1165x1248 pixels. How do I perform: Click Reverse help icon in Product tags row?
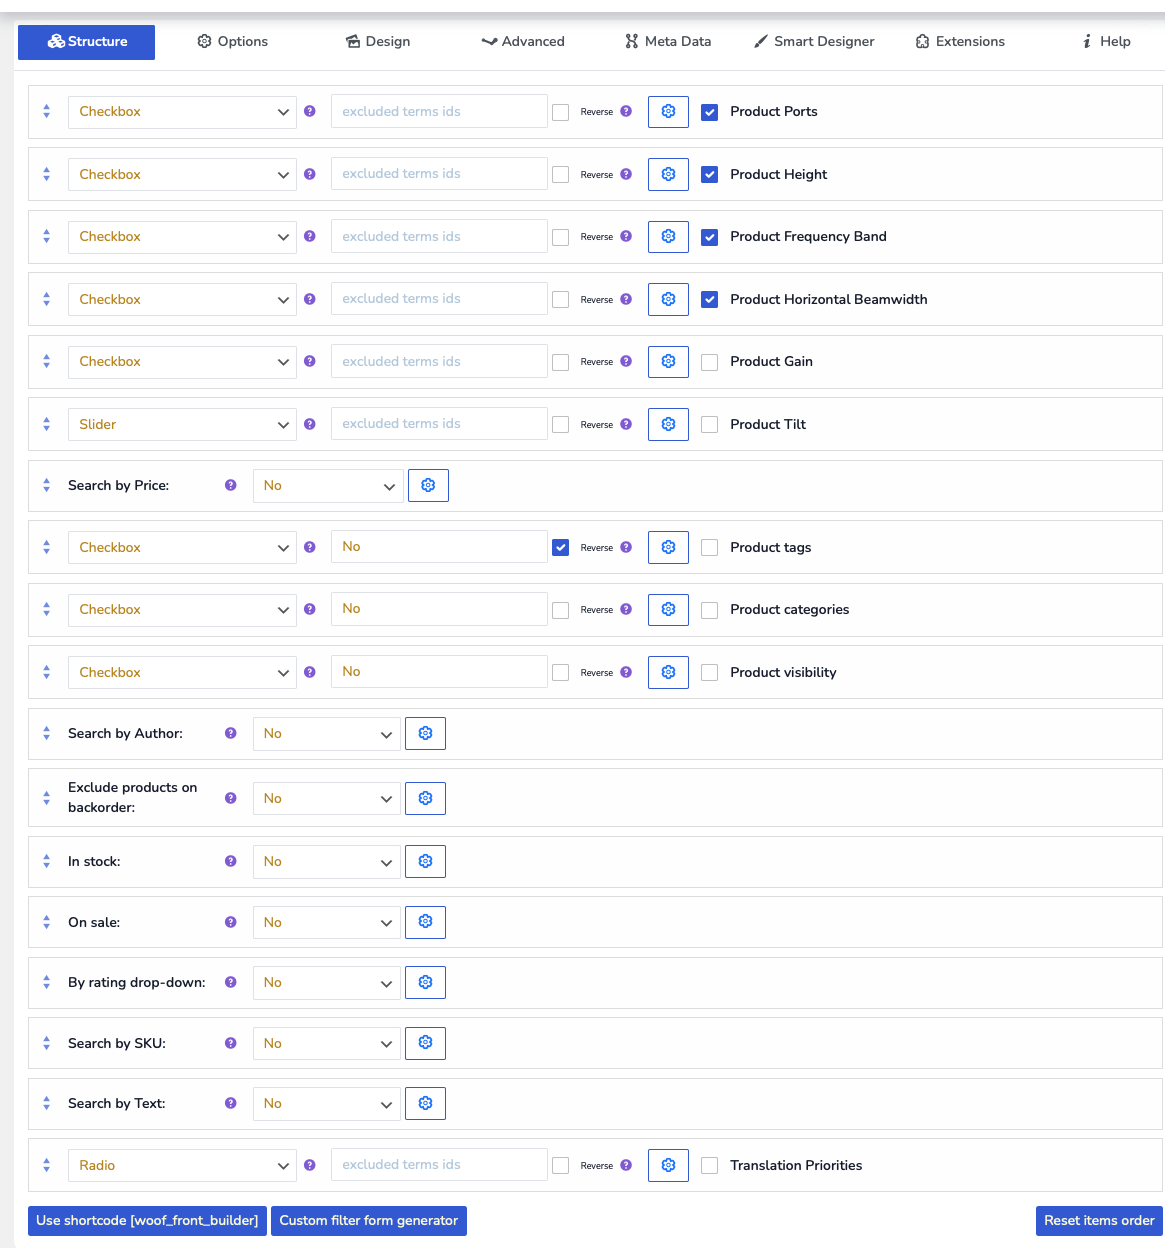click(x=626, y=548)
